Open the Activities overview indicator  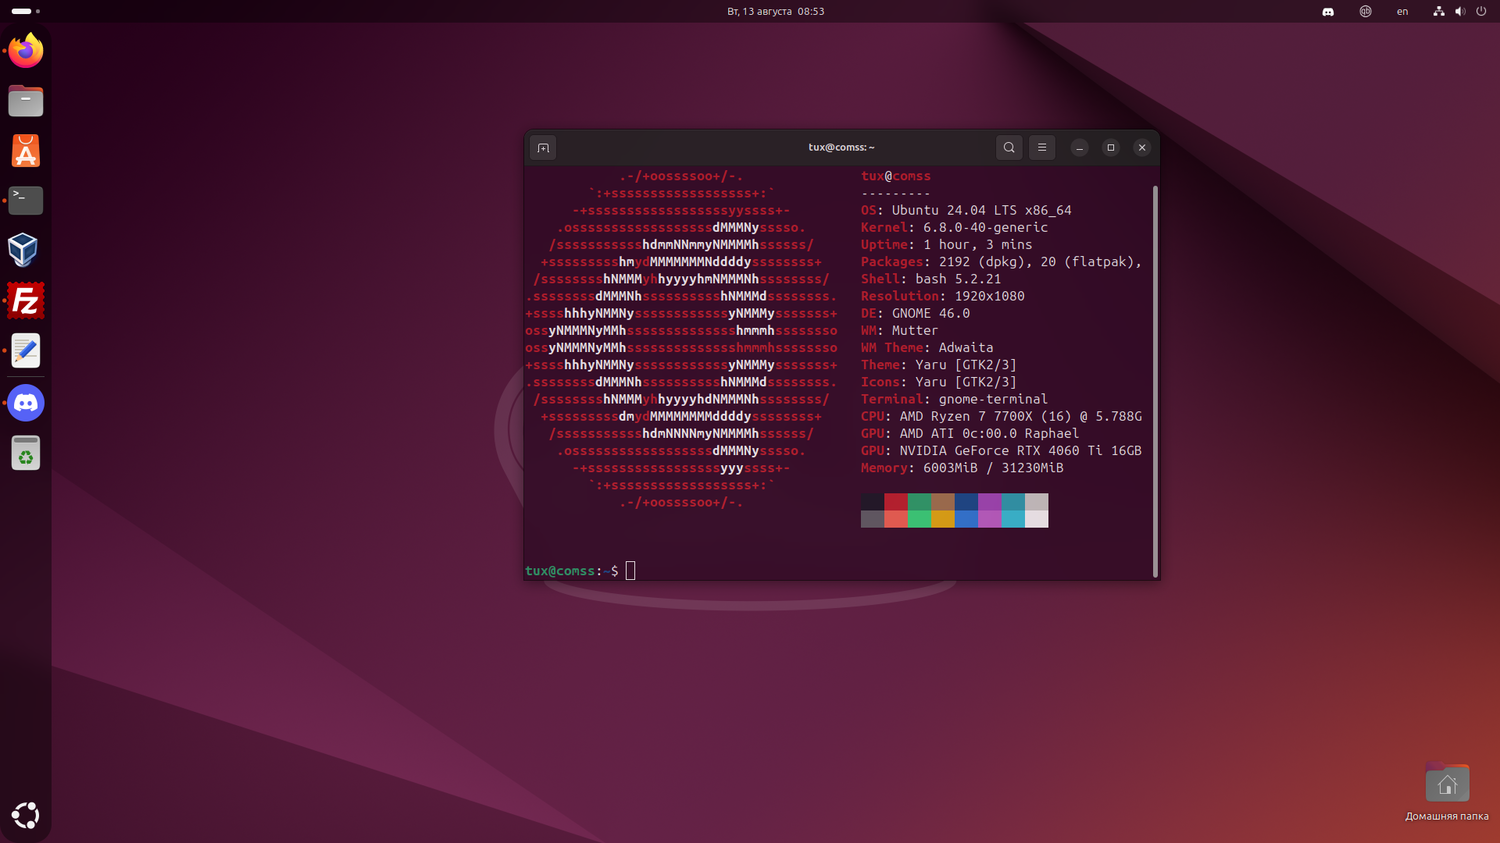pyautogui.click(x=26, y=11)
